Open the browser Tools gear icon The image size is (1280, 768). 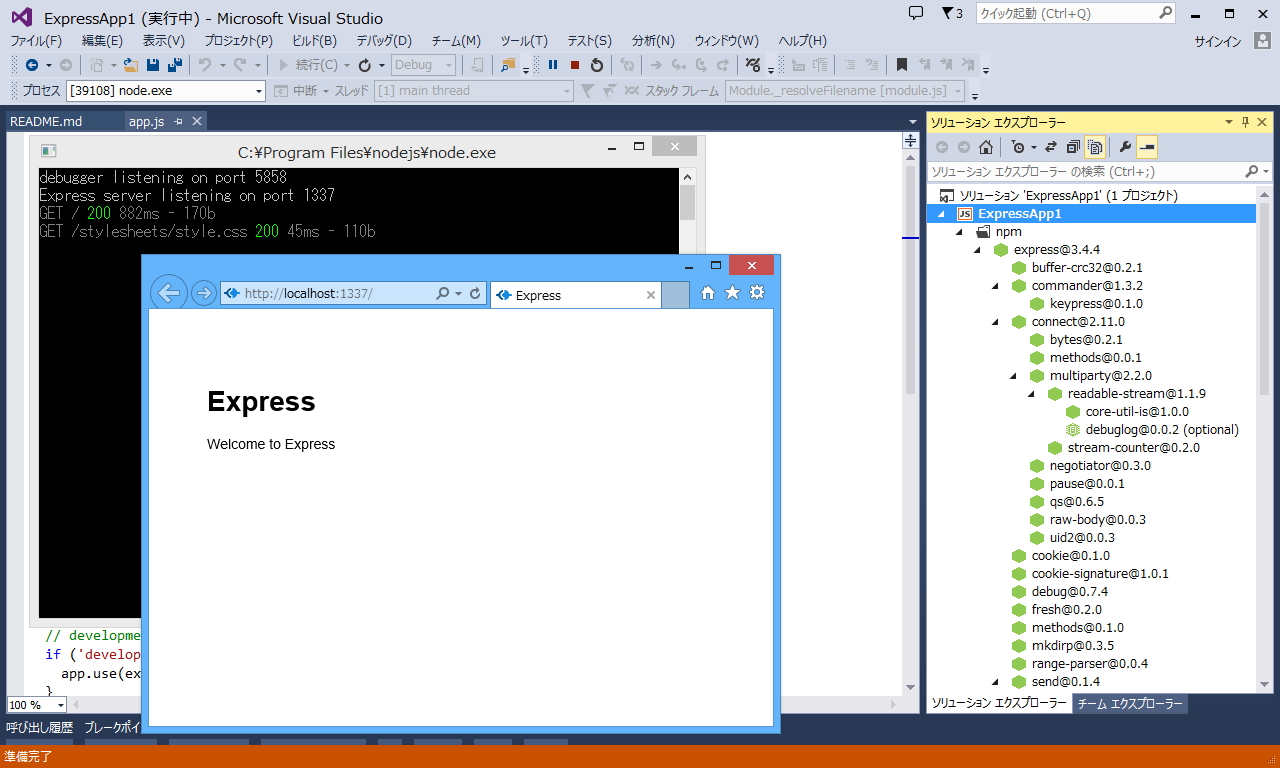[x=757, y=293]
